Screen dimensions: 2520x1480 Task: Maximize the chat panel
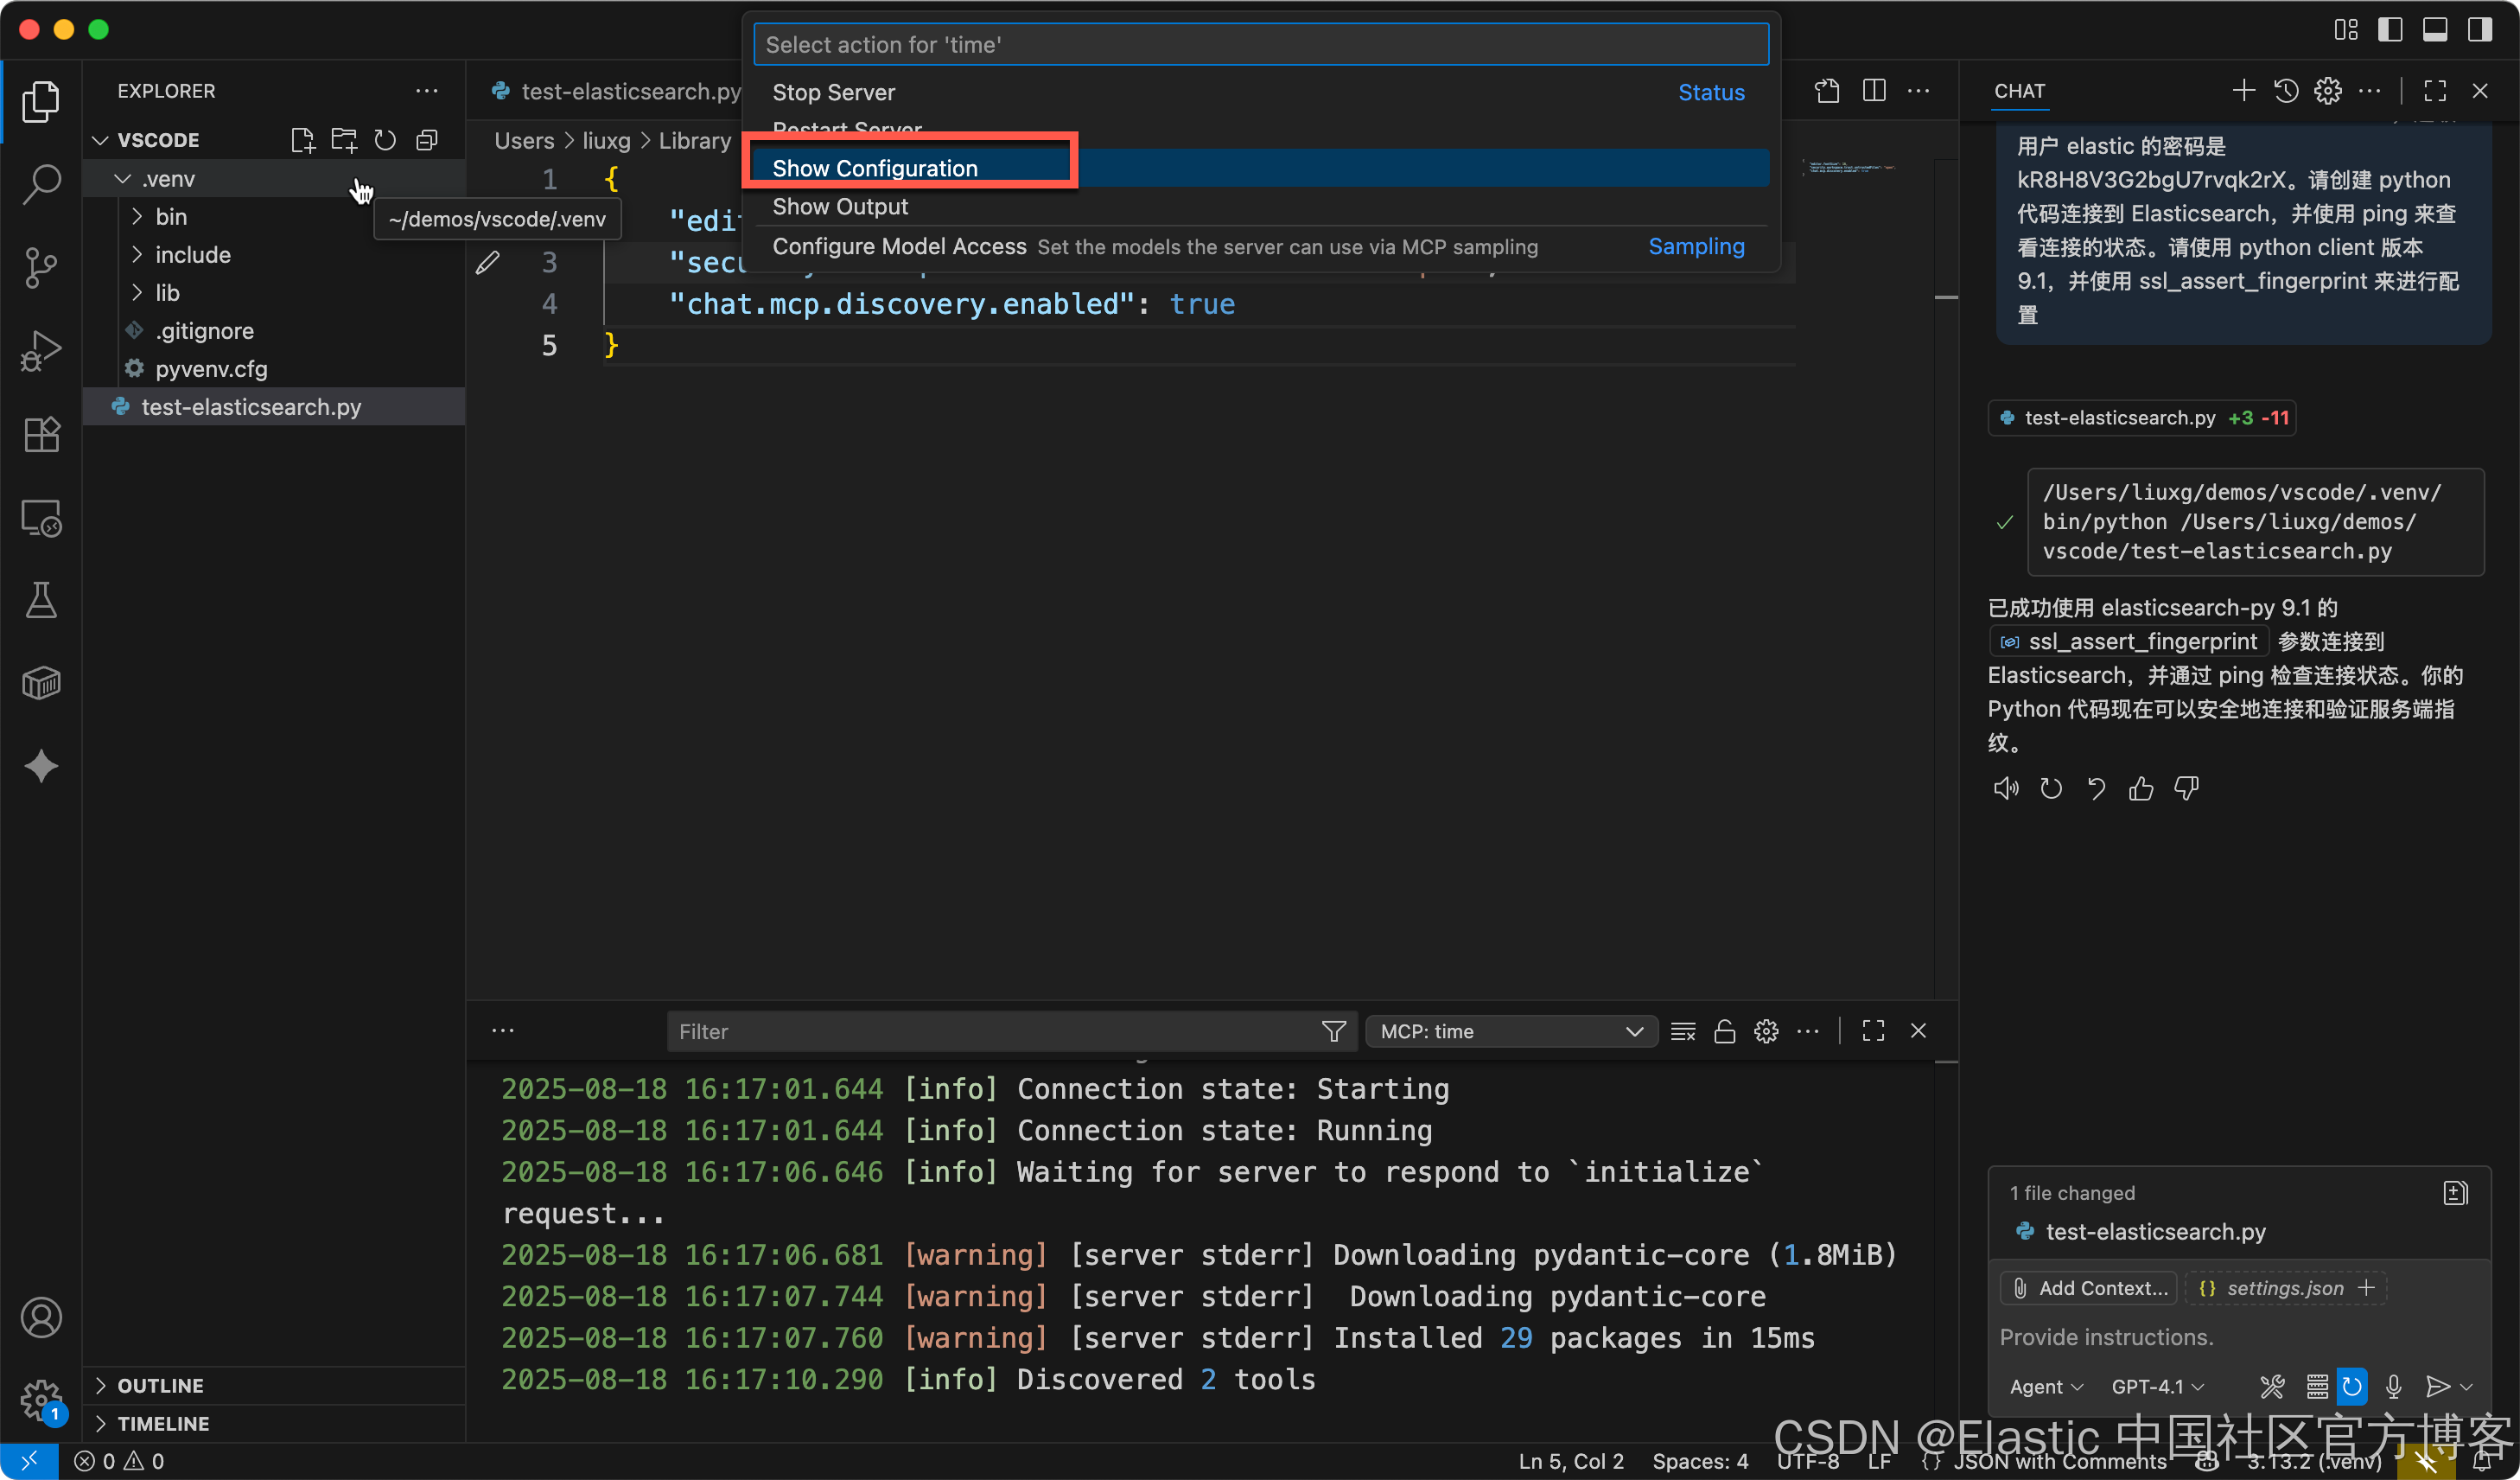coord(2435,91)
